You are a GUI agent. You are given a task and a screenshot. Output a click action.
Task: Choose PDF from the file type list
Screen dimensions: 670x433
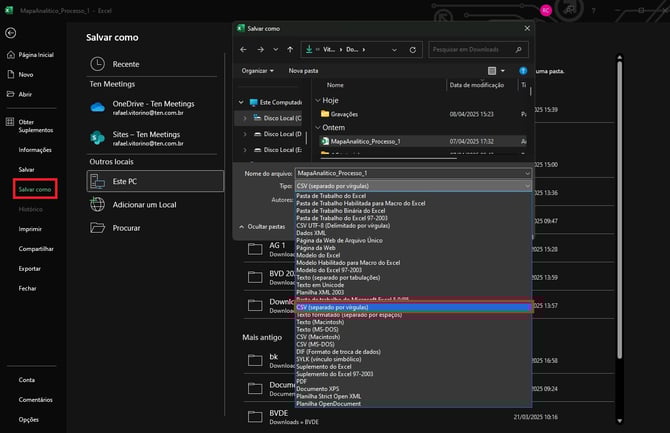[x=303, y=381]
